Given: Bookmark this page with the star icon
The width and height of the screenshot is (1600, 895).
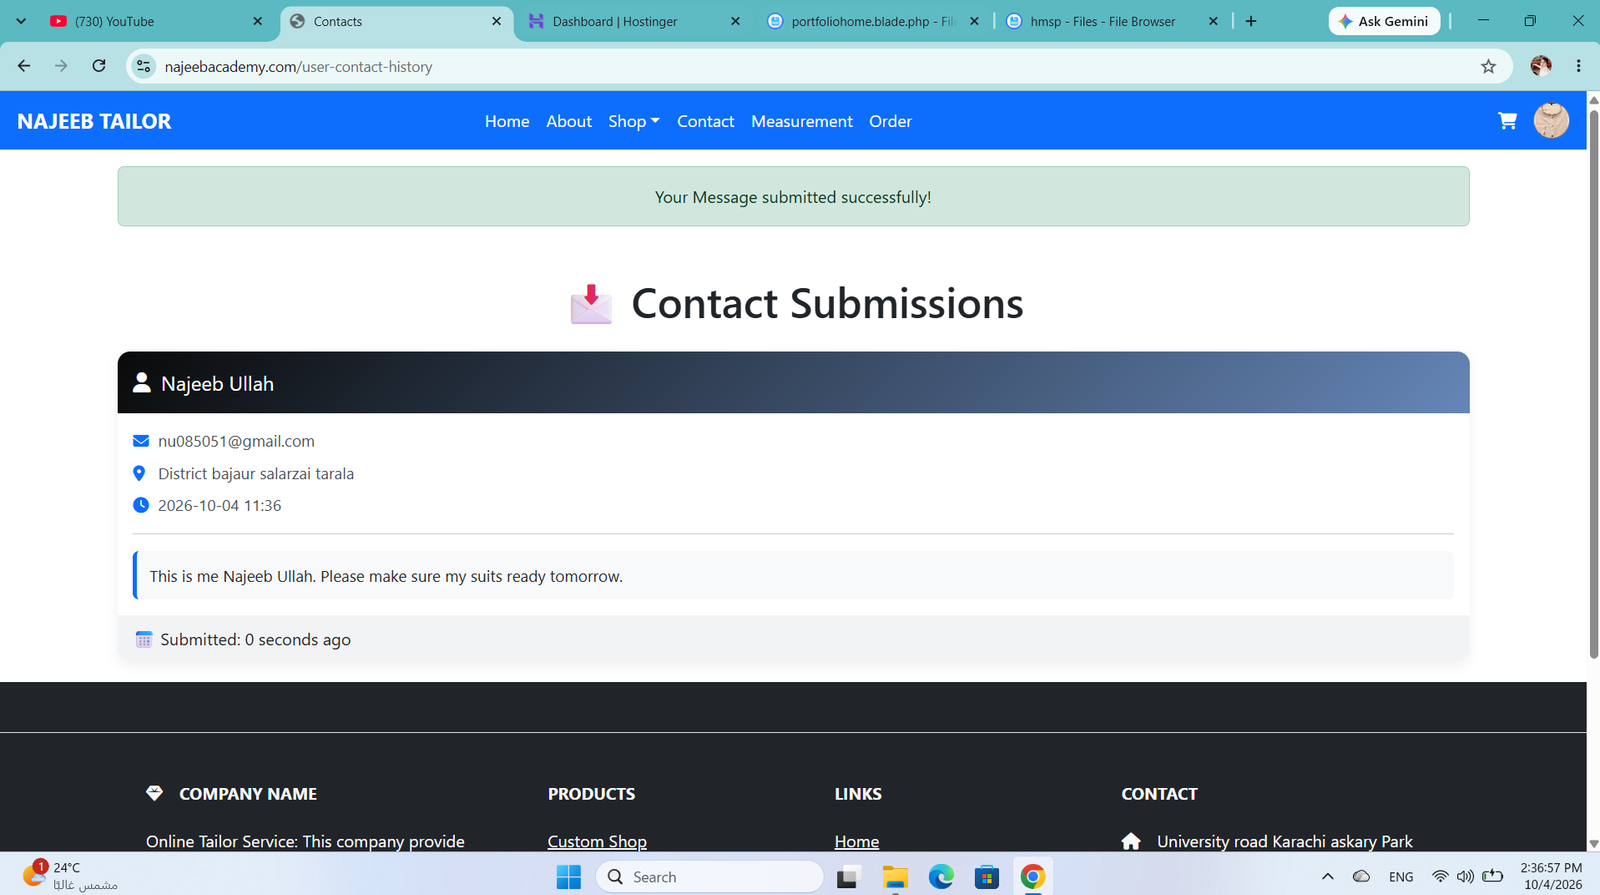Looking at the screenshot, I should (x=1488, y=66).
